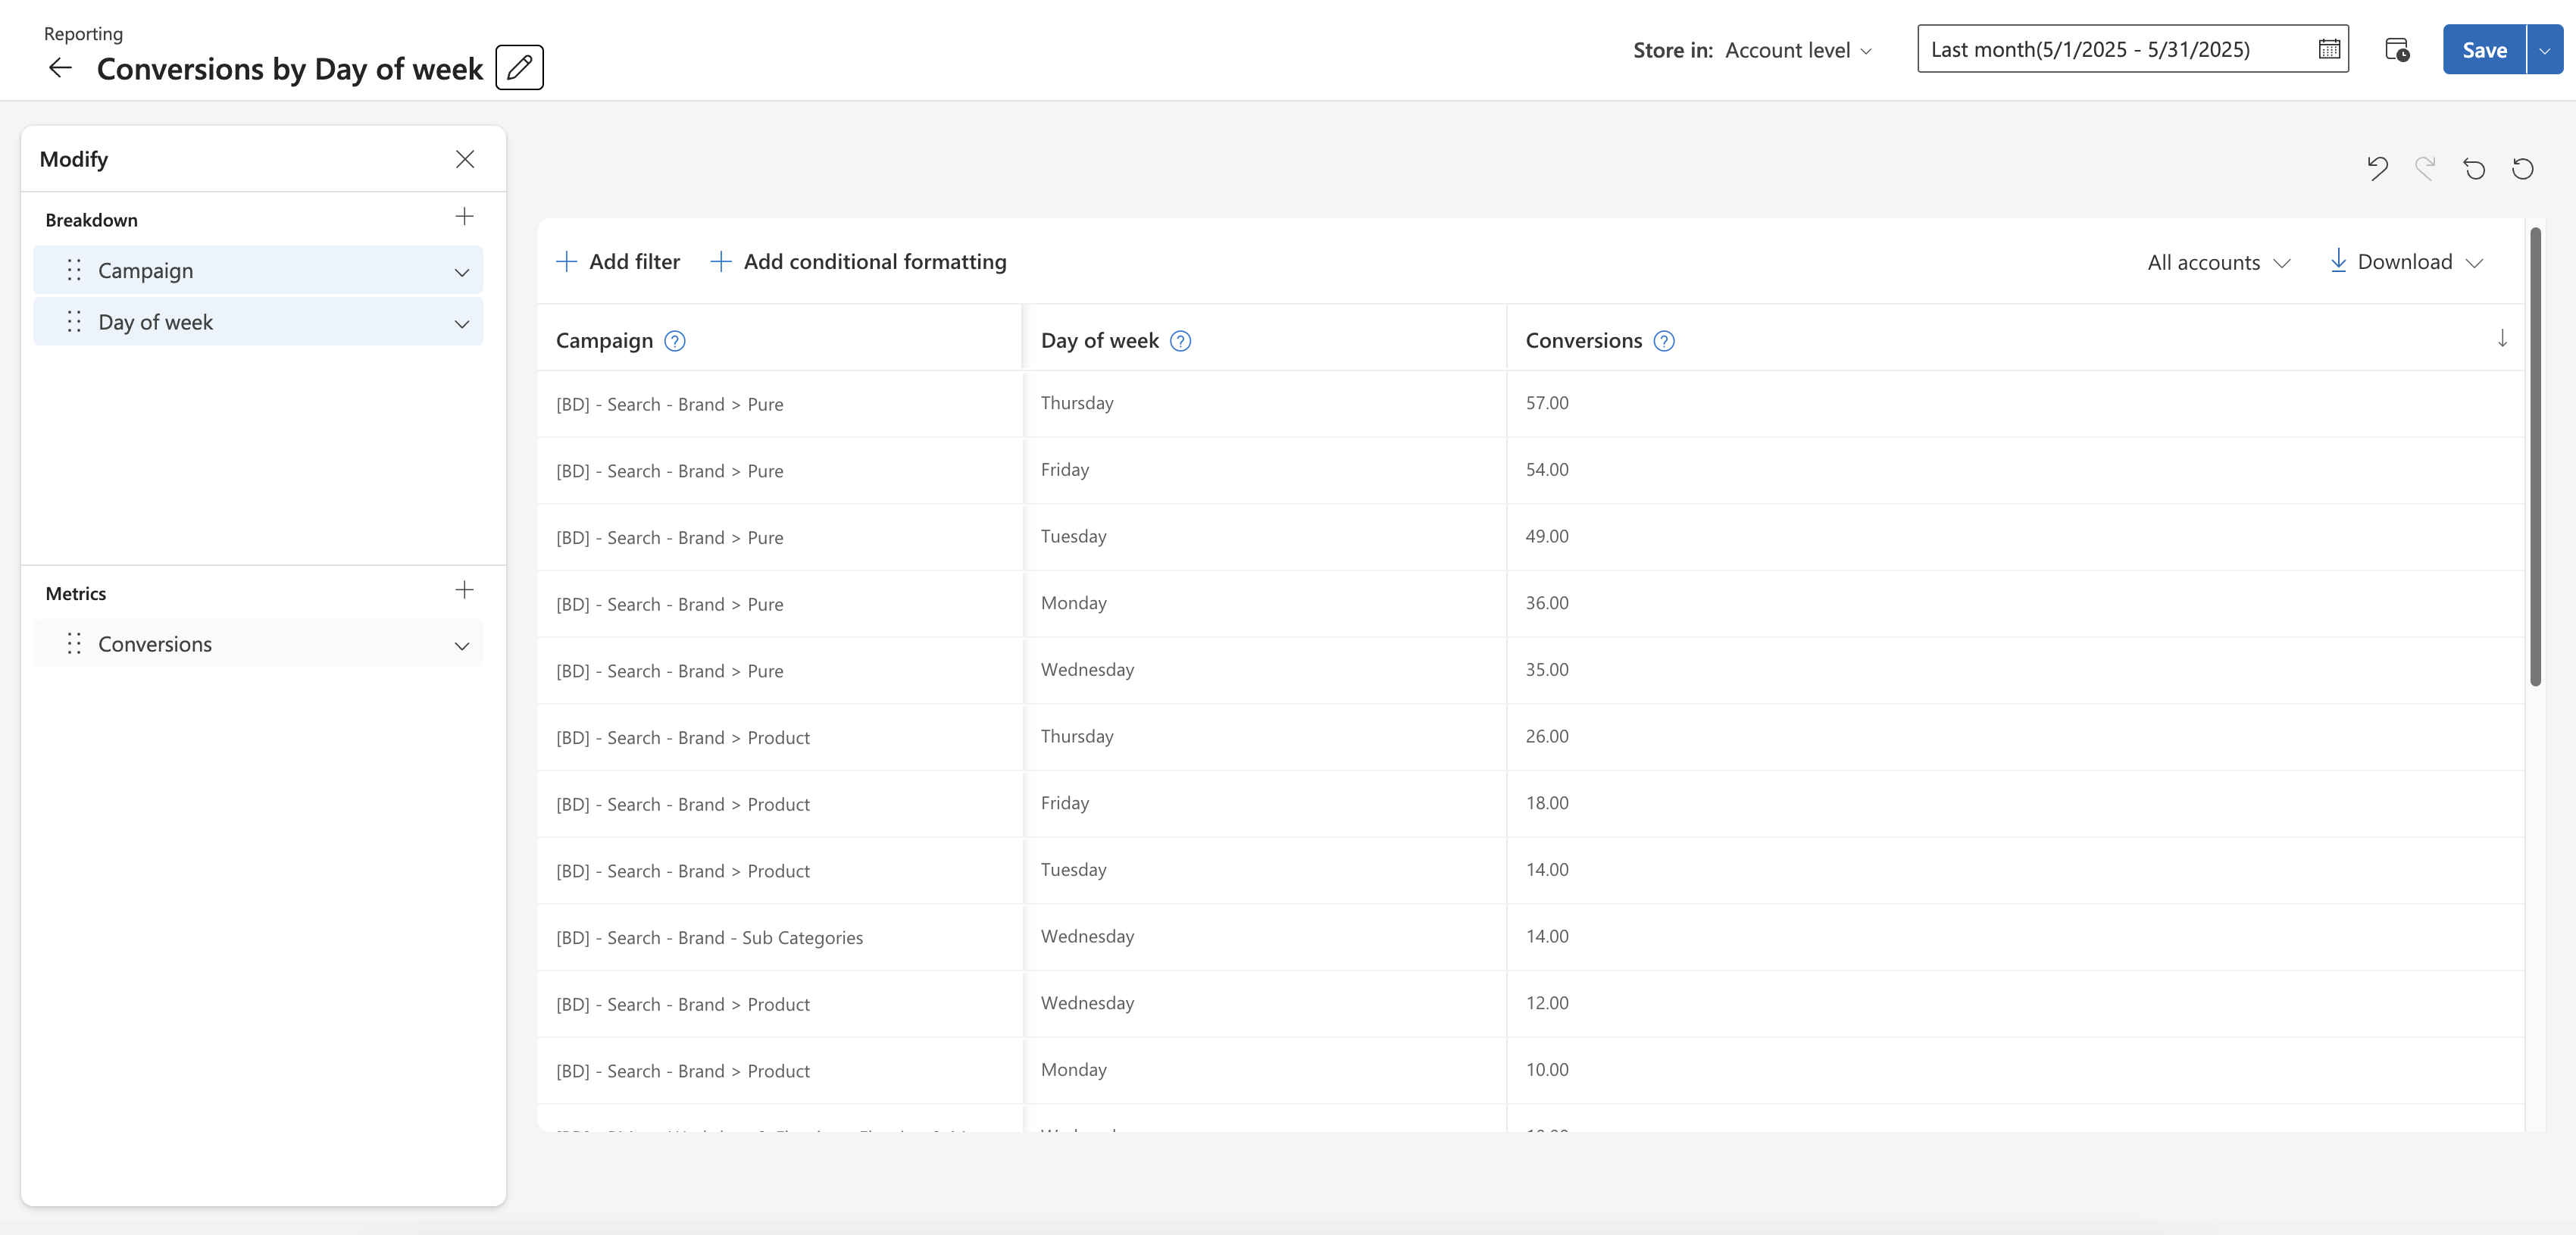
Task: Go back using the left arrow
Action: 61,68
